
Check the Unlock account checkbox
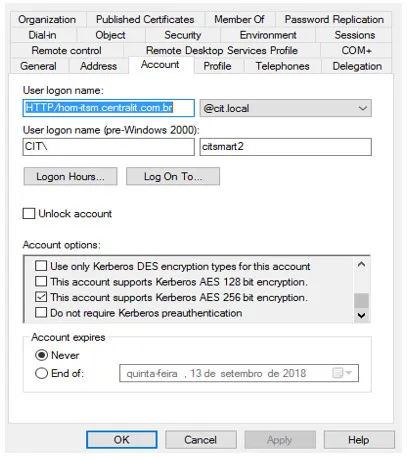(29, 213)
